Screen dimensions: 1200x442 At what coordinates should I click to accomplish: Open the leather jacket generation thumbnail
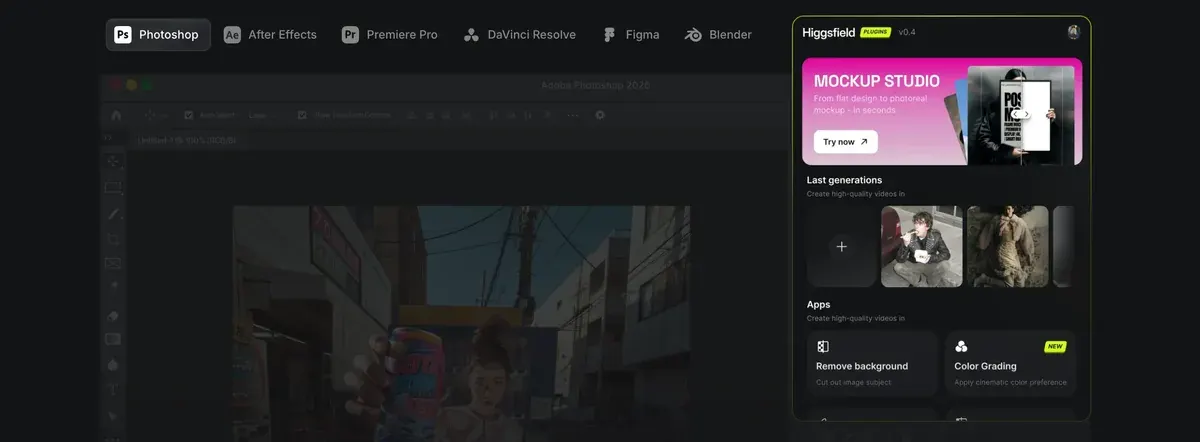(x=922, y=246)
